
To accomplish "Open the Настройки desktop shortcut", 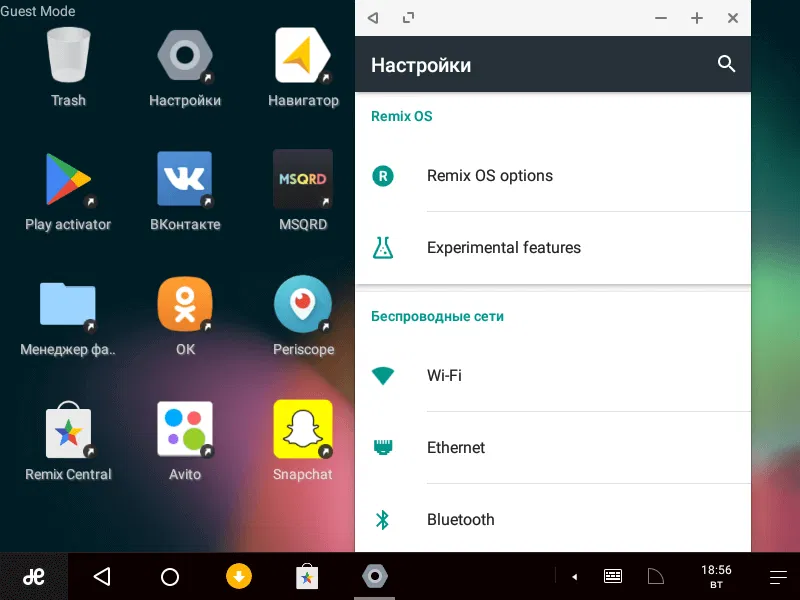I will coord(185,55).
